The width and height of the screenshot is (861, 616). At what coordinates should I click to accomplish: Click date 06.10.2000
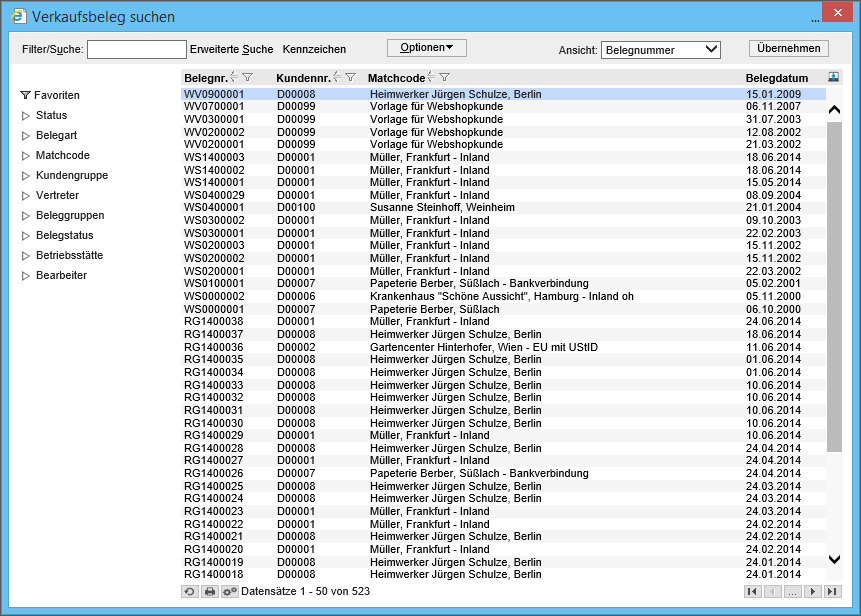point(773,309)
